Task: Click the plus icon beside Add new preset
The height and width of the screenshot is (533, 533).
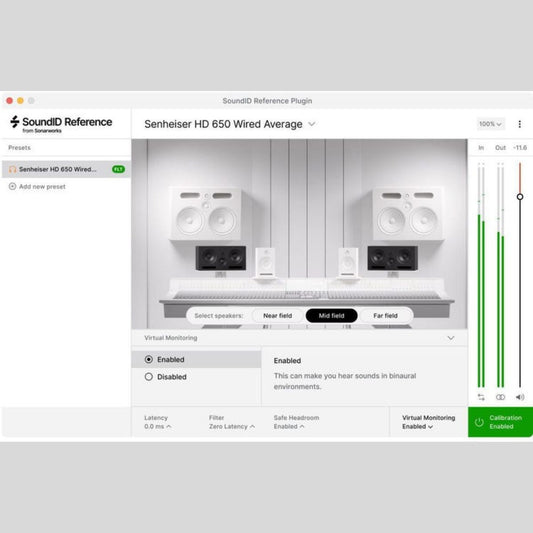Action: pos(12,186)
